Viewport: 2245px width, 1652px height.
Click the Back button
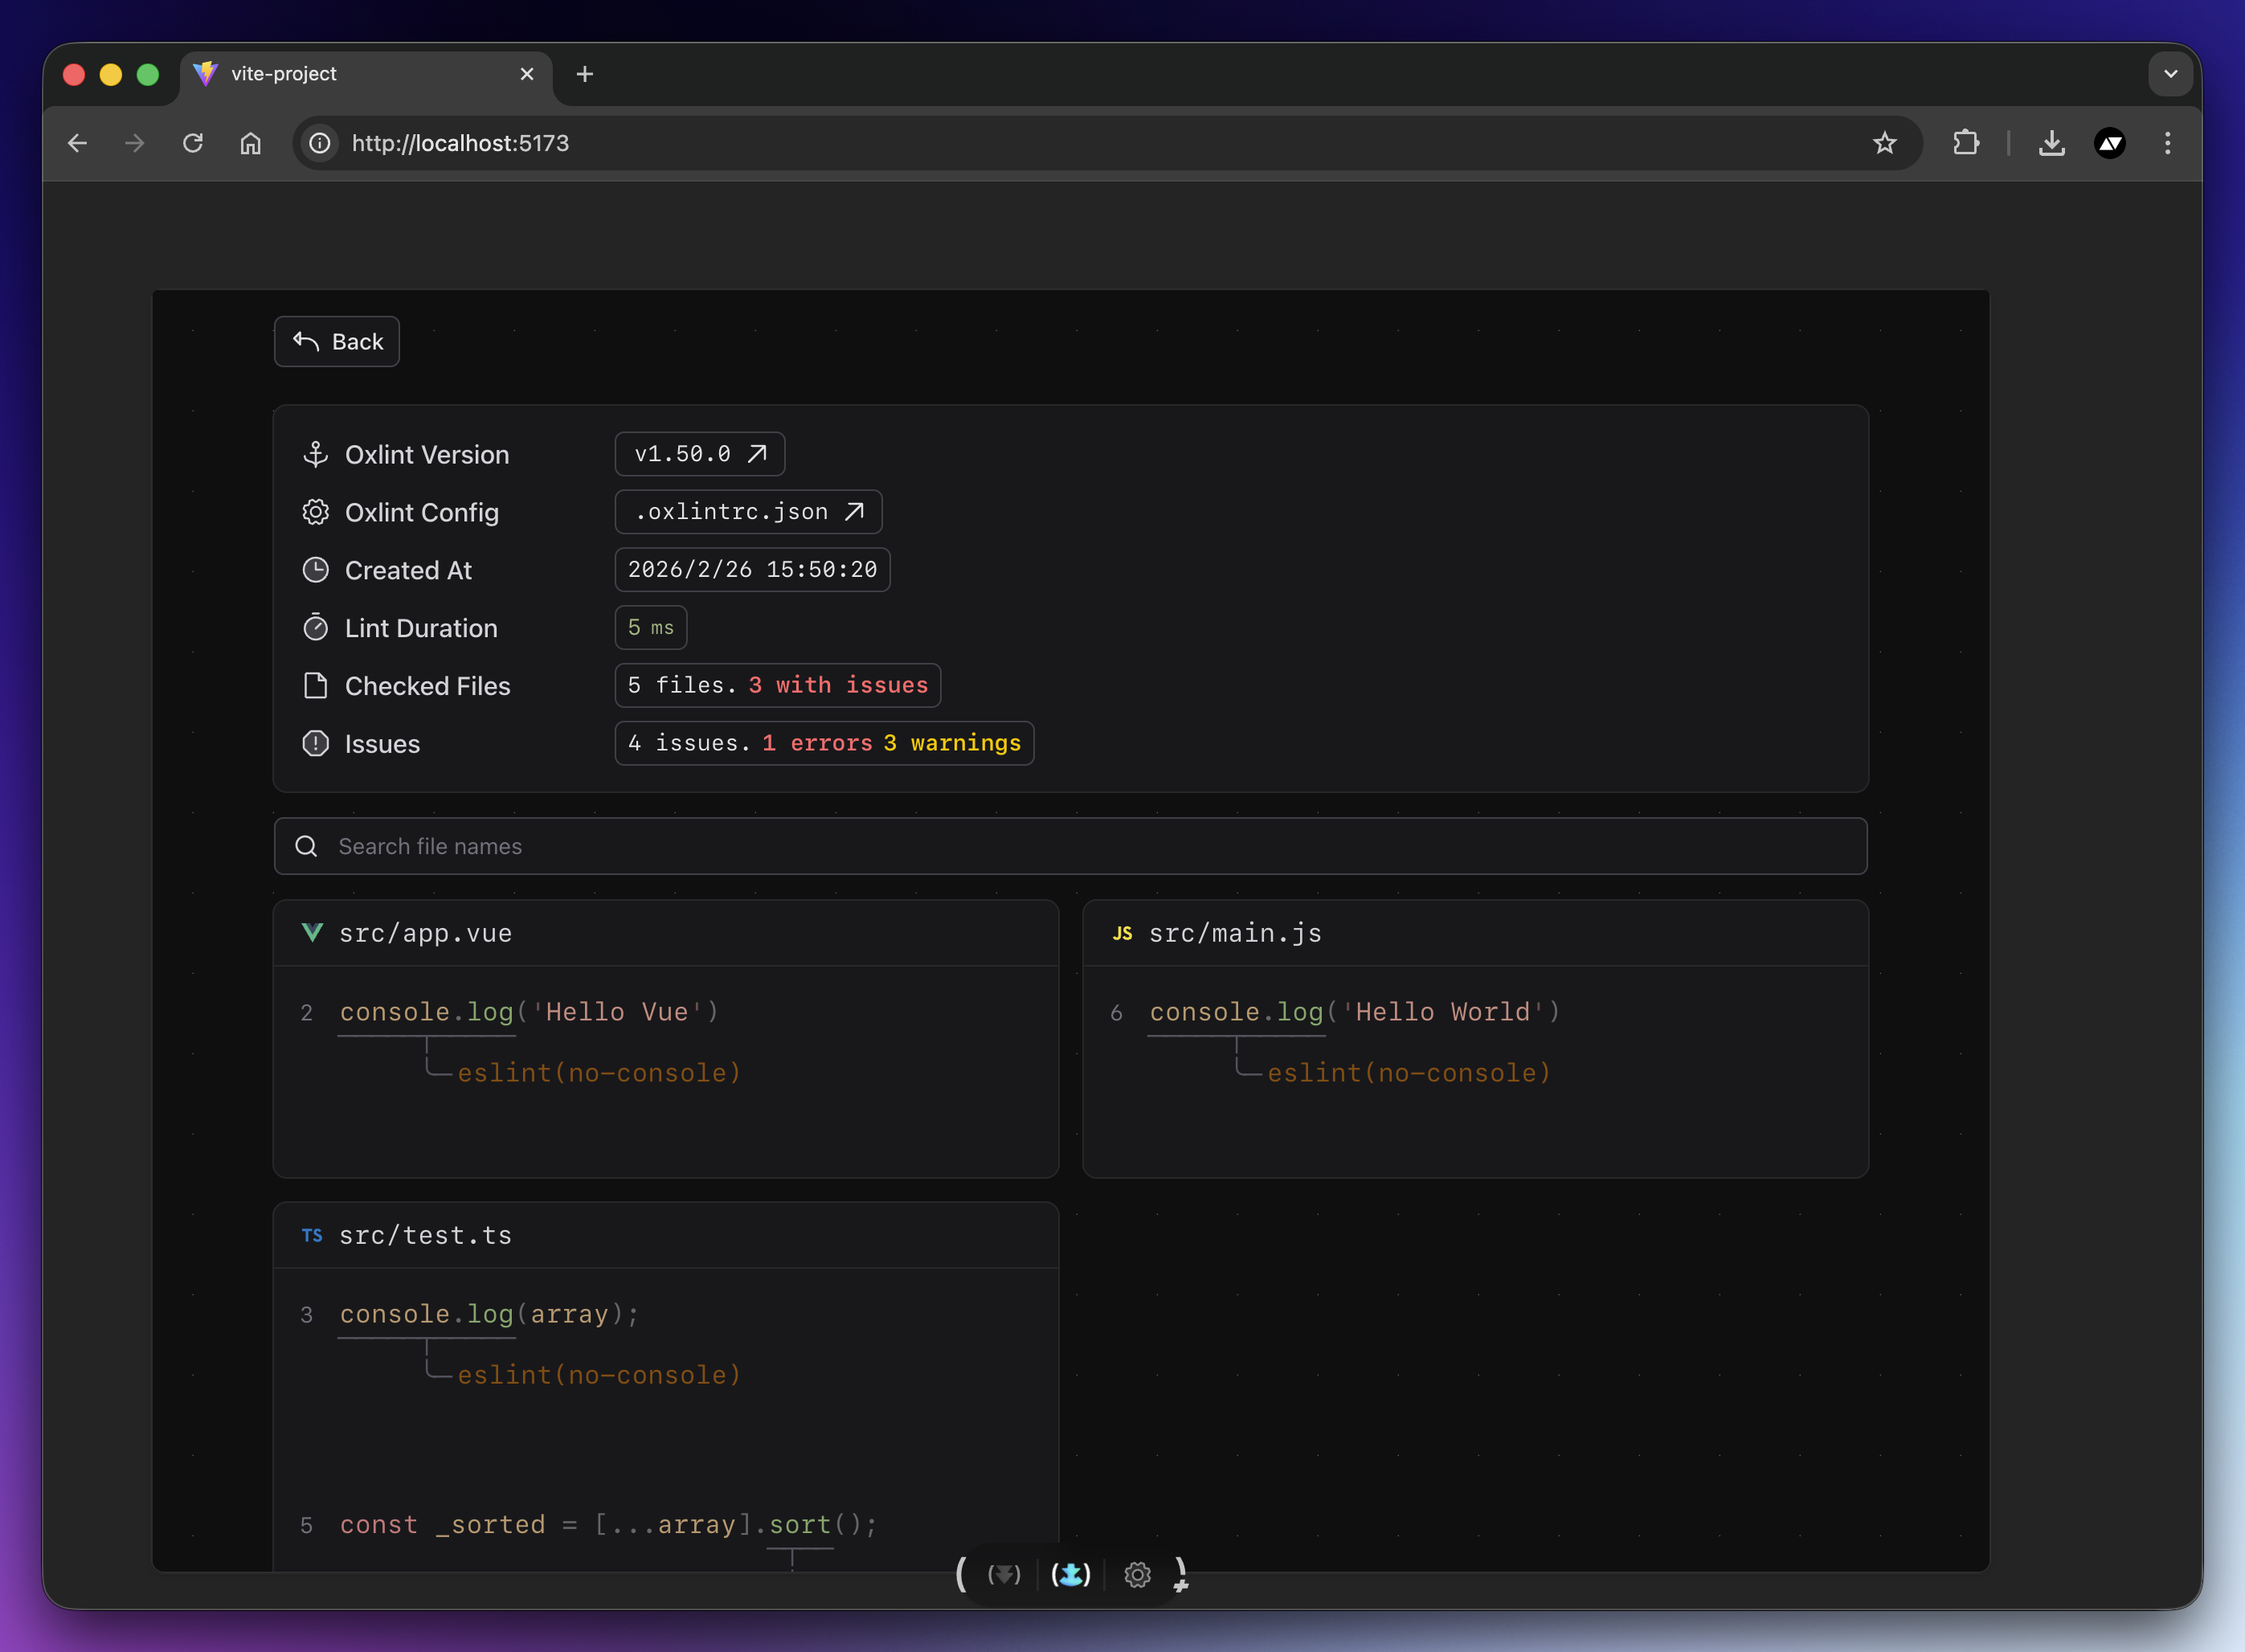coord(337,342)
